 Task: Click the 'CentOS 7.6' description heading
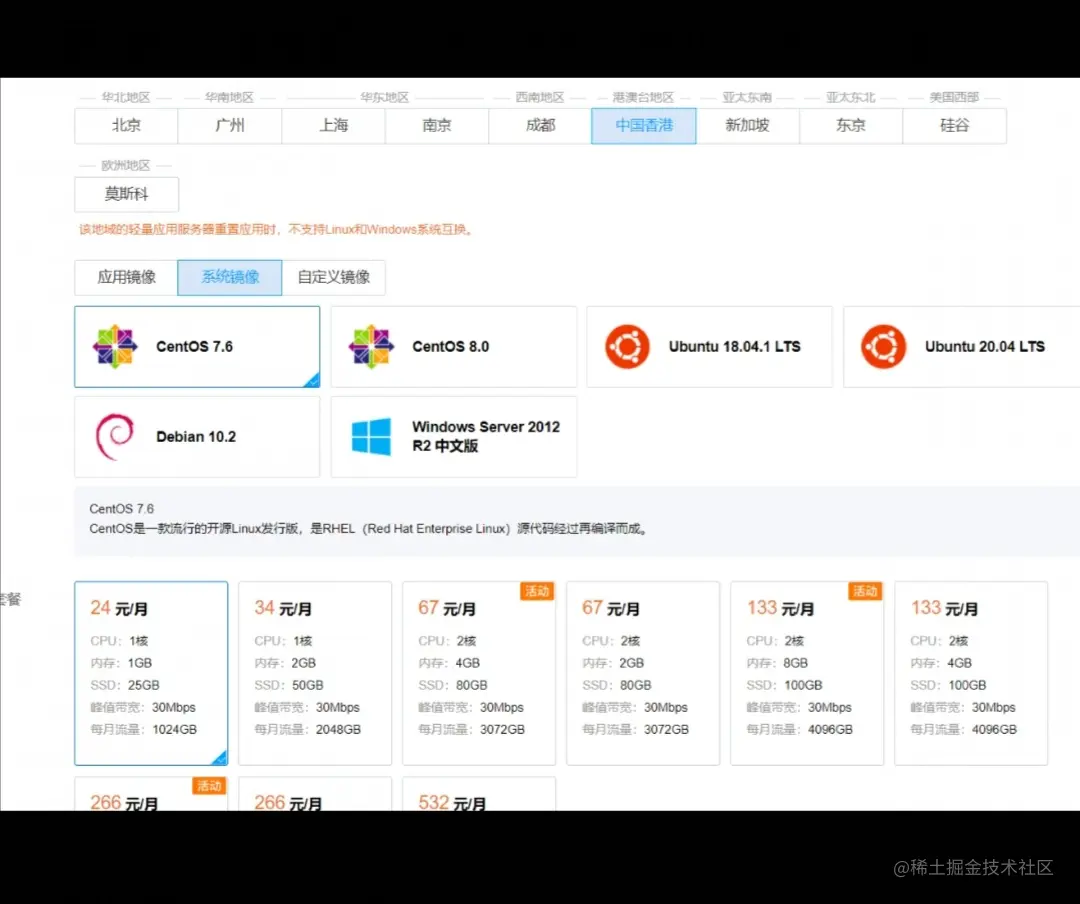(x=121, y=508)
